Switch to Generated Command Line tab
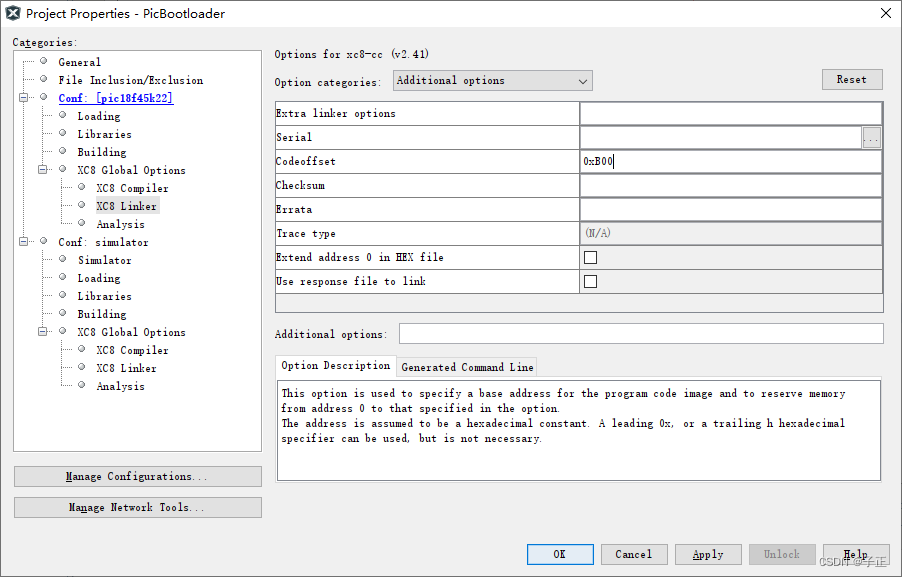The height and width of the screenshot is (577, 902). (x=466, y=366)
